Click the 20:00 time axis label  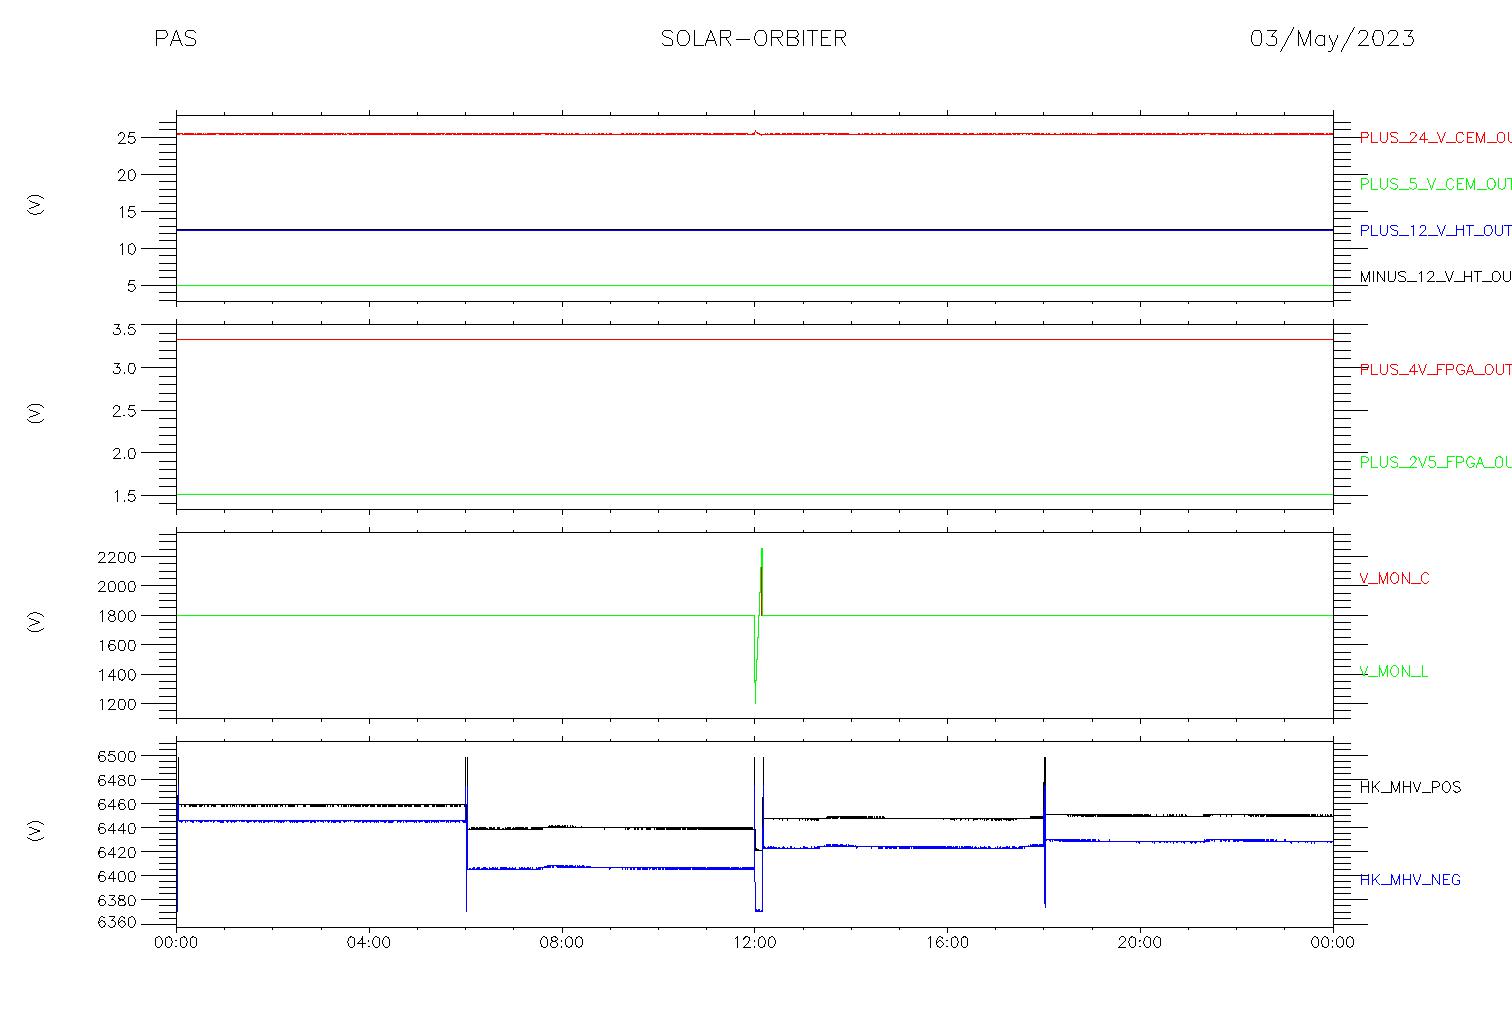point(1140,942)
